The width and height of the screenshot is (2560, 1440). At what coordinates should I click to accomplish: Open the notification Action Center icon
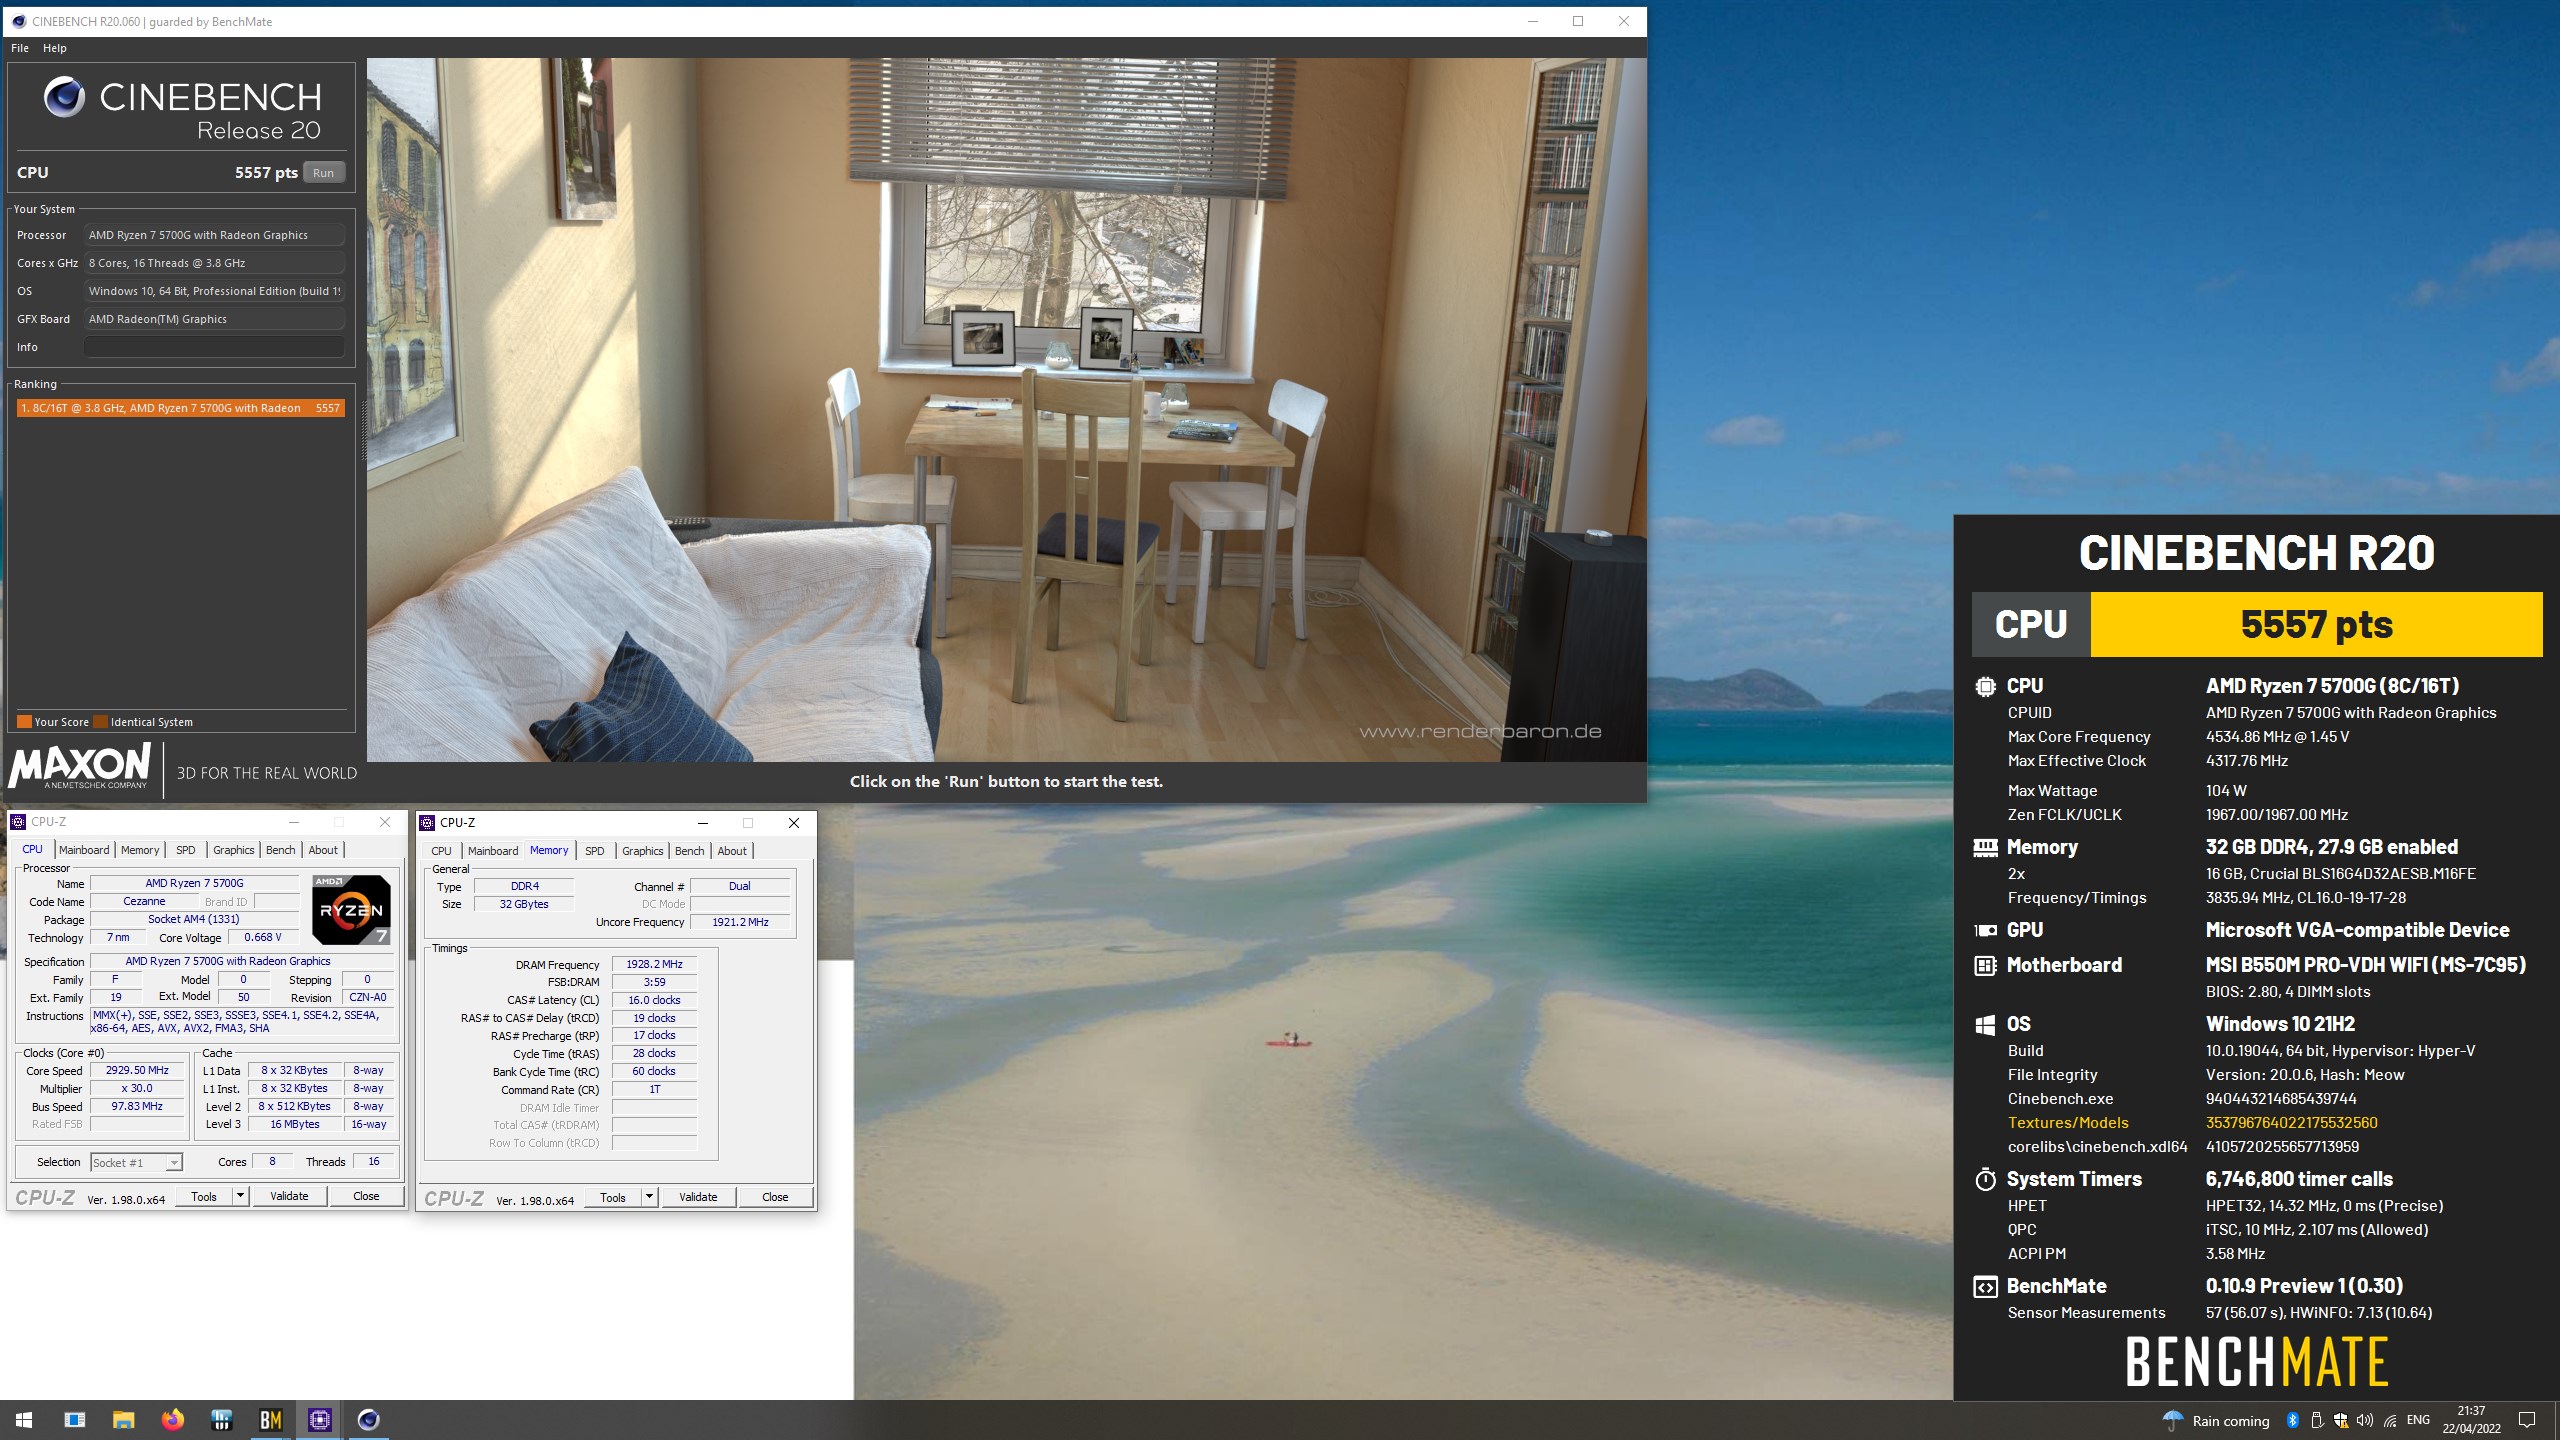tap(2527, 1421)
